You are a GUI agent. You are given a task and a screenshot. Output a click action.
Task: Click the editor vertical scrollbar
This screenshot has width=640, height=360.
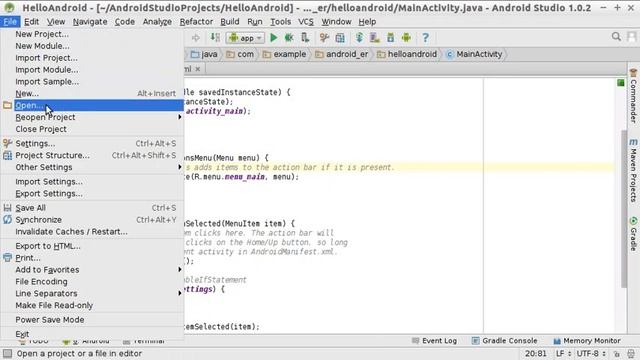[x=624, y=208]
